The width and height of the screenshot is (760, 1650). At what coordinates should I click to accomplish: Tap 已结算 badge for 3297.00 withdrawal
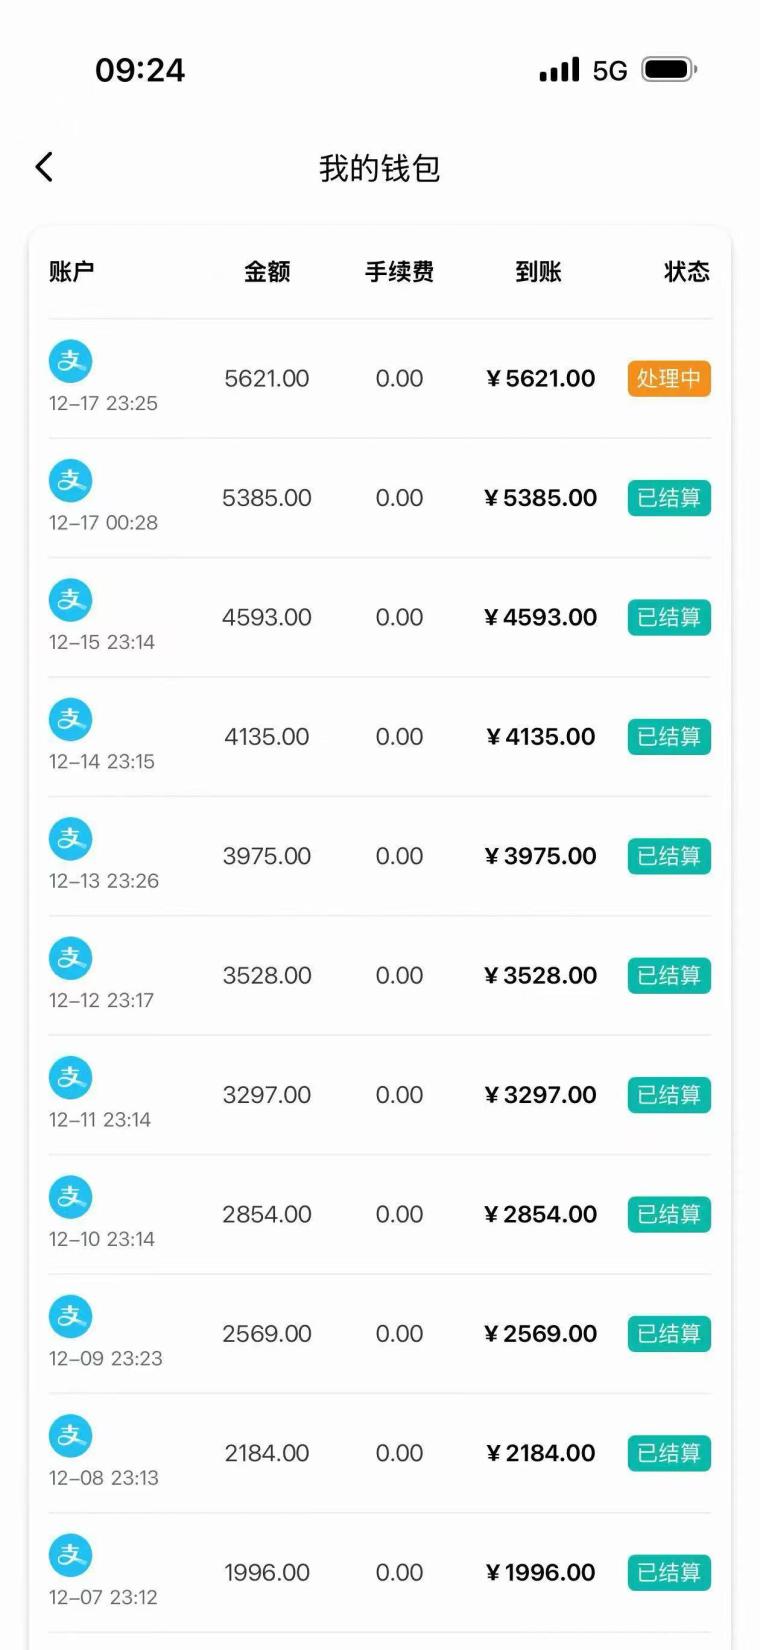[669, 1095]
